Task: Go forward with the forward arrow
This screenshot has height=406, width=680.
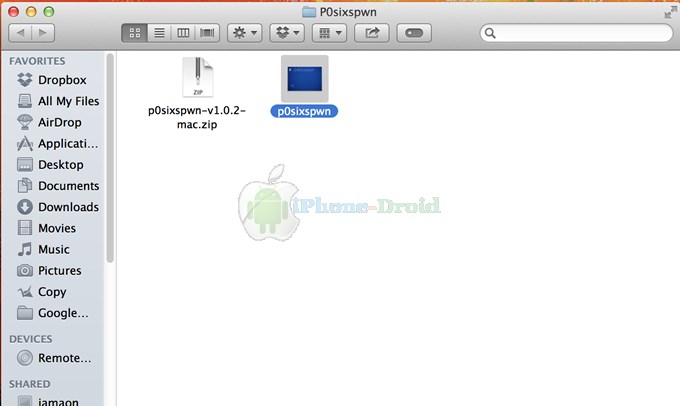Action: (46, 33)
